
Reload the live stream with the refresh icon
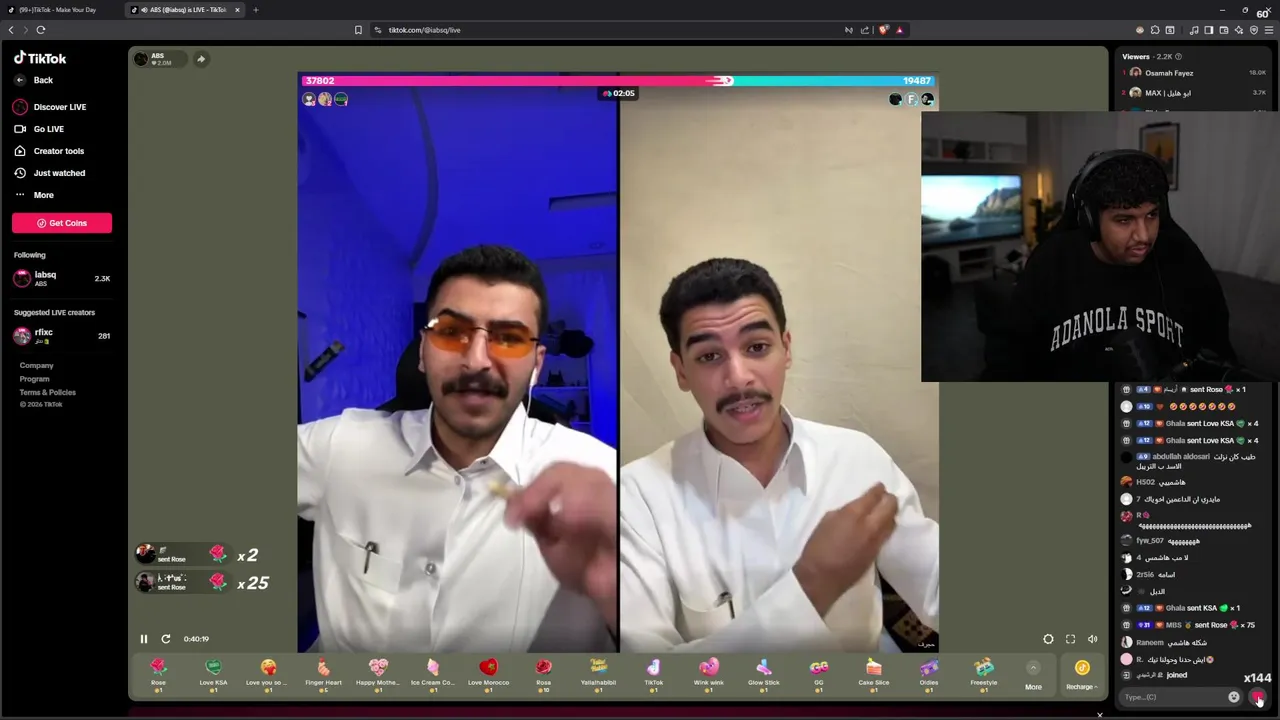click(x=166, y=639)
